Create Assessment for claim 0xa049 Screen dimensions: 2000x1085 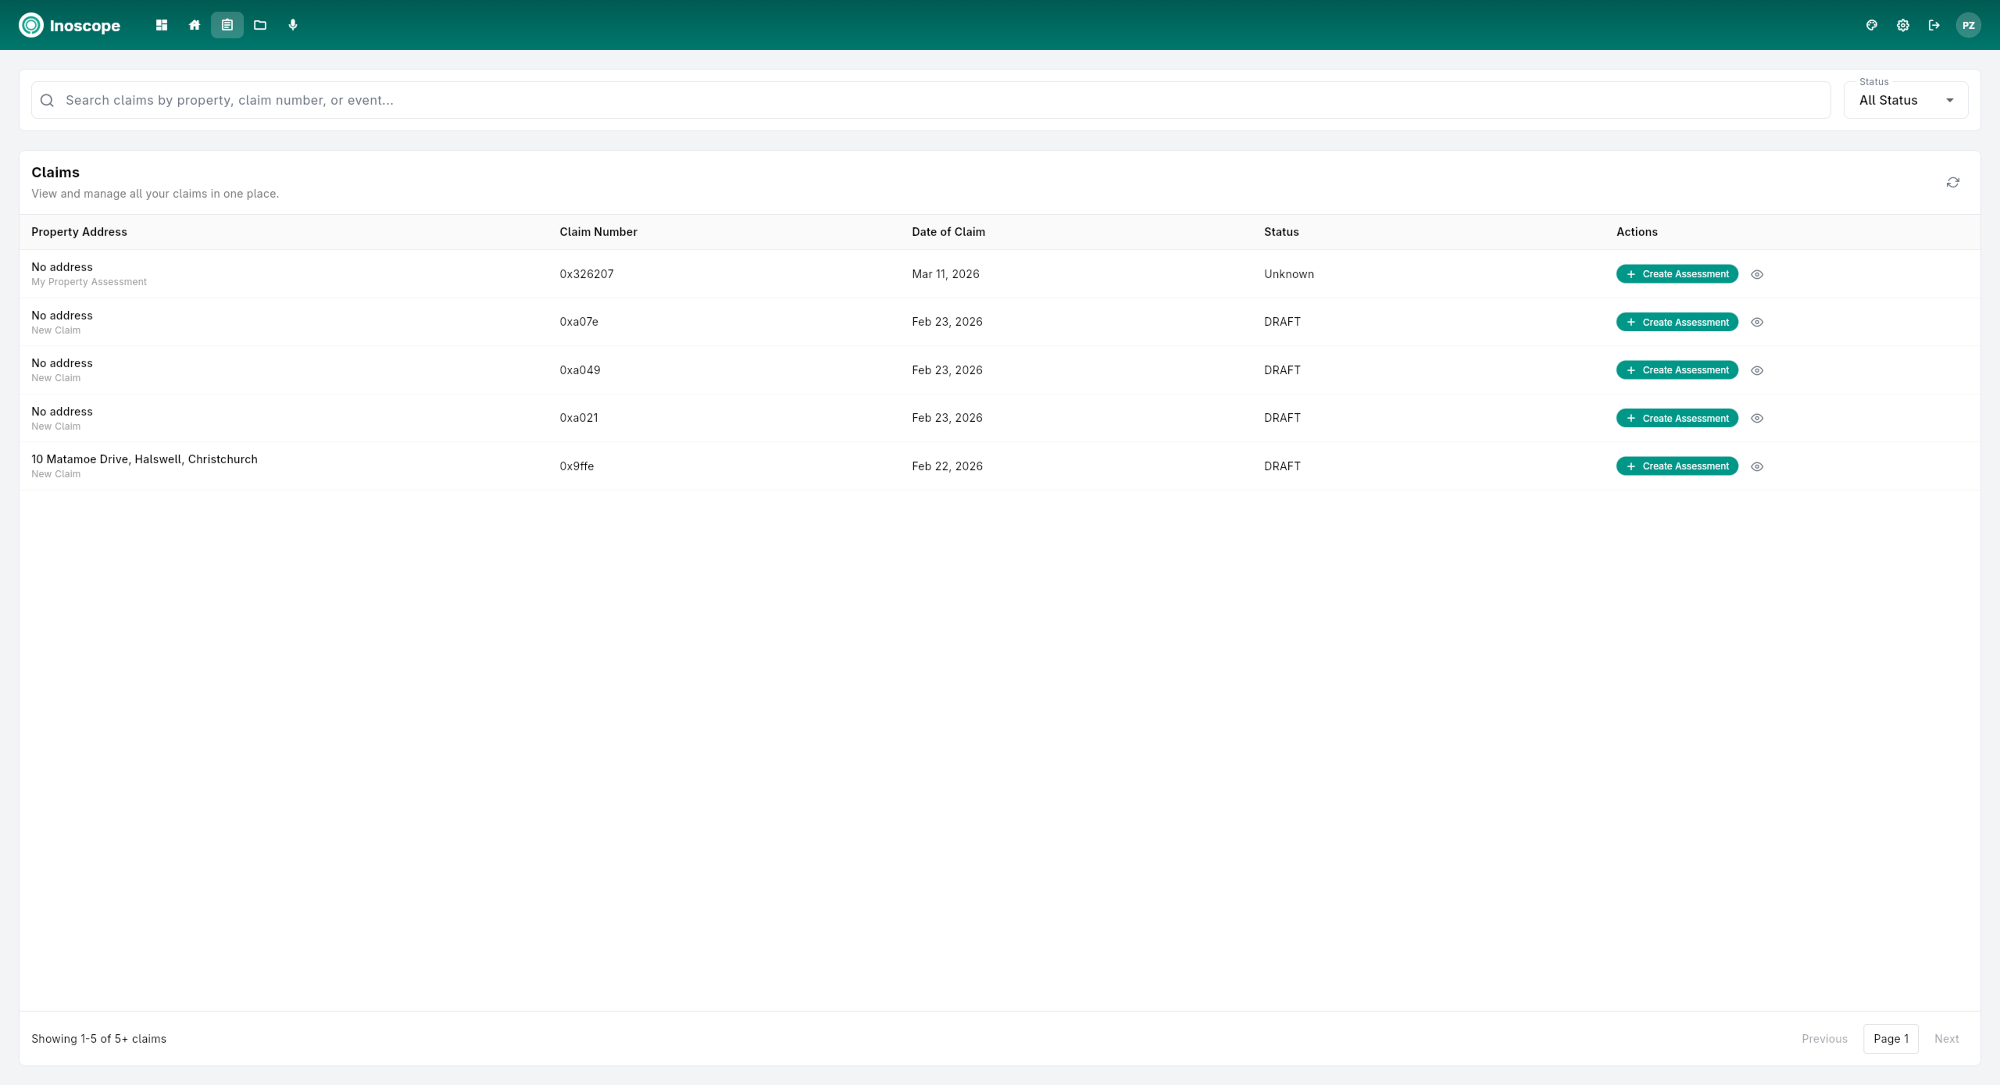(1676, 370)
